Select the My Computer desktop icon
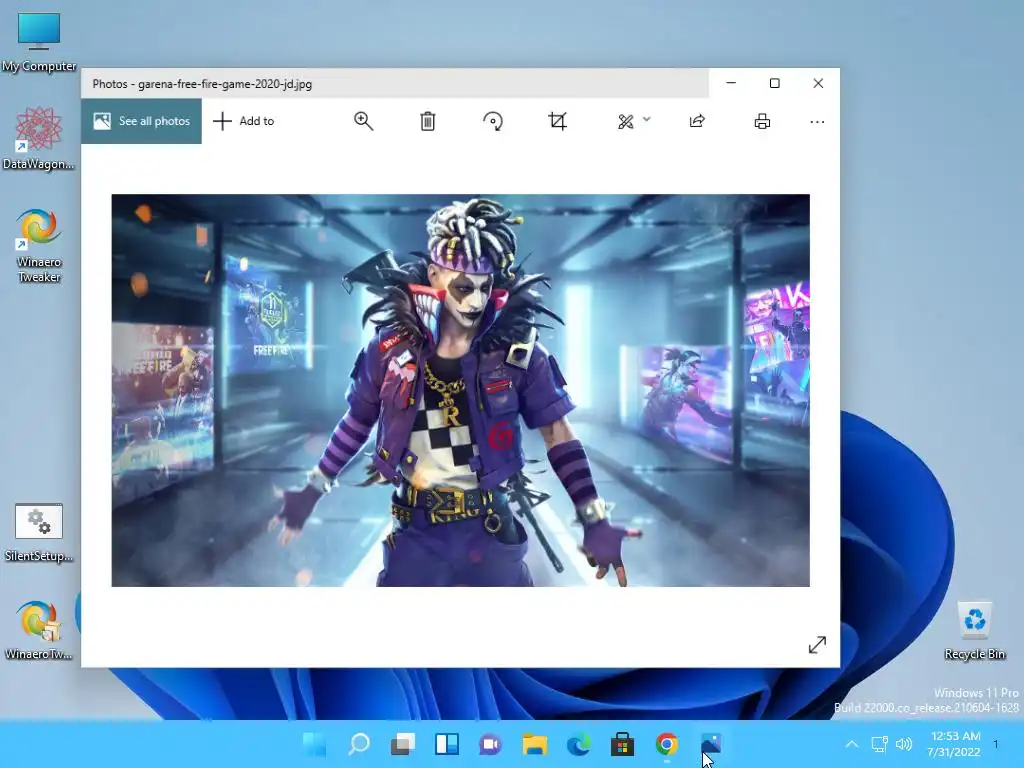 pyautogui.click(x=39, y=42)
